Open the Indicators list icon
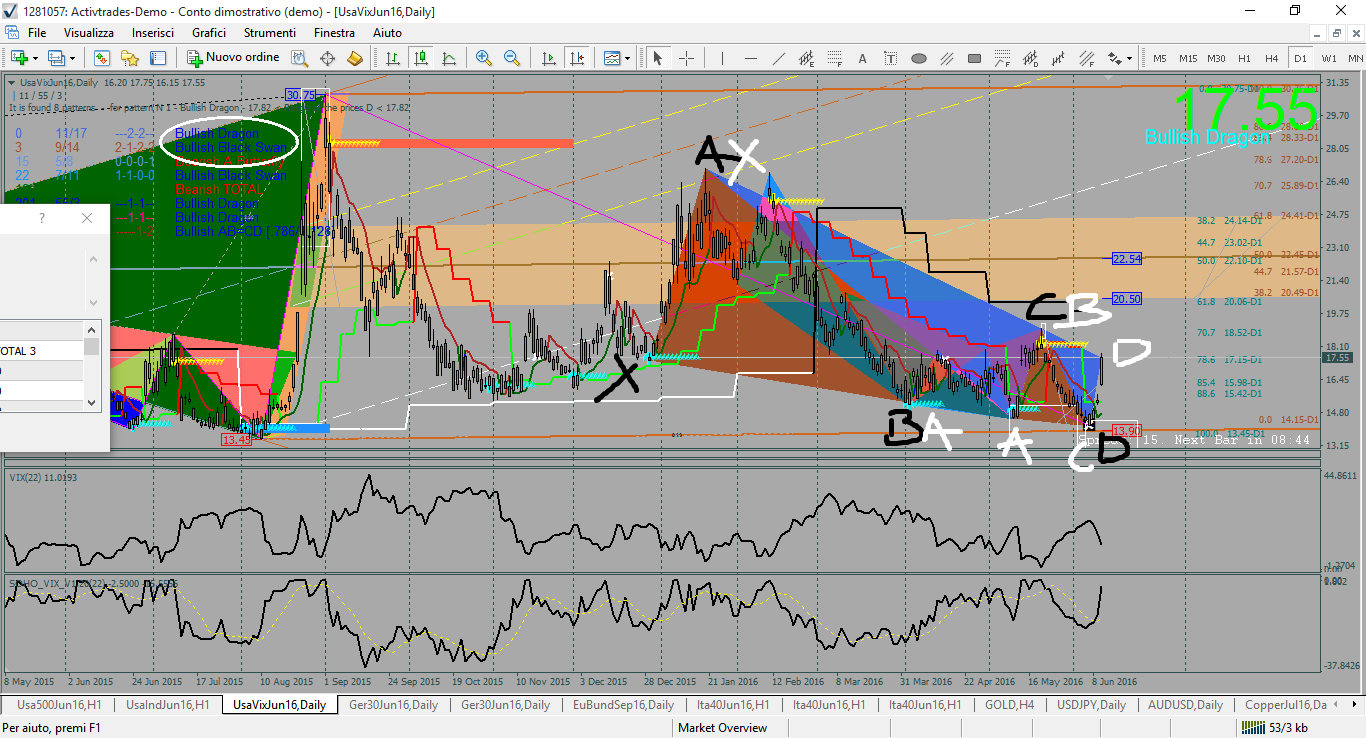This screenshot has height=738, width=1366. point(612,58)
